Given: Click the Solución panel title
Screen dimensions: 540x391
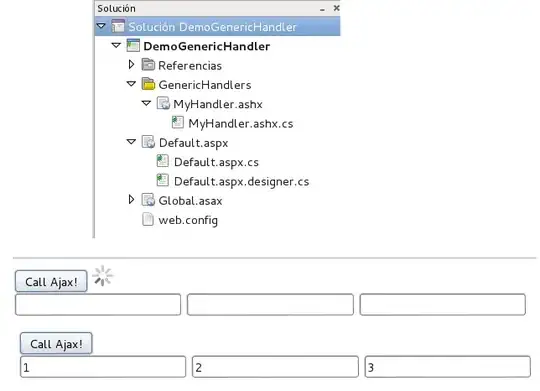Looking at the screenshot, I should (116, 9).
